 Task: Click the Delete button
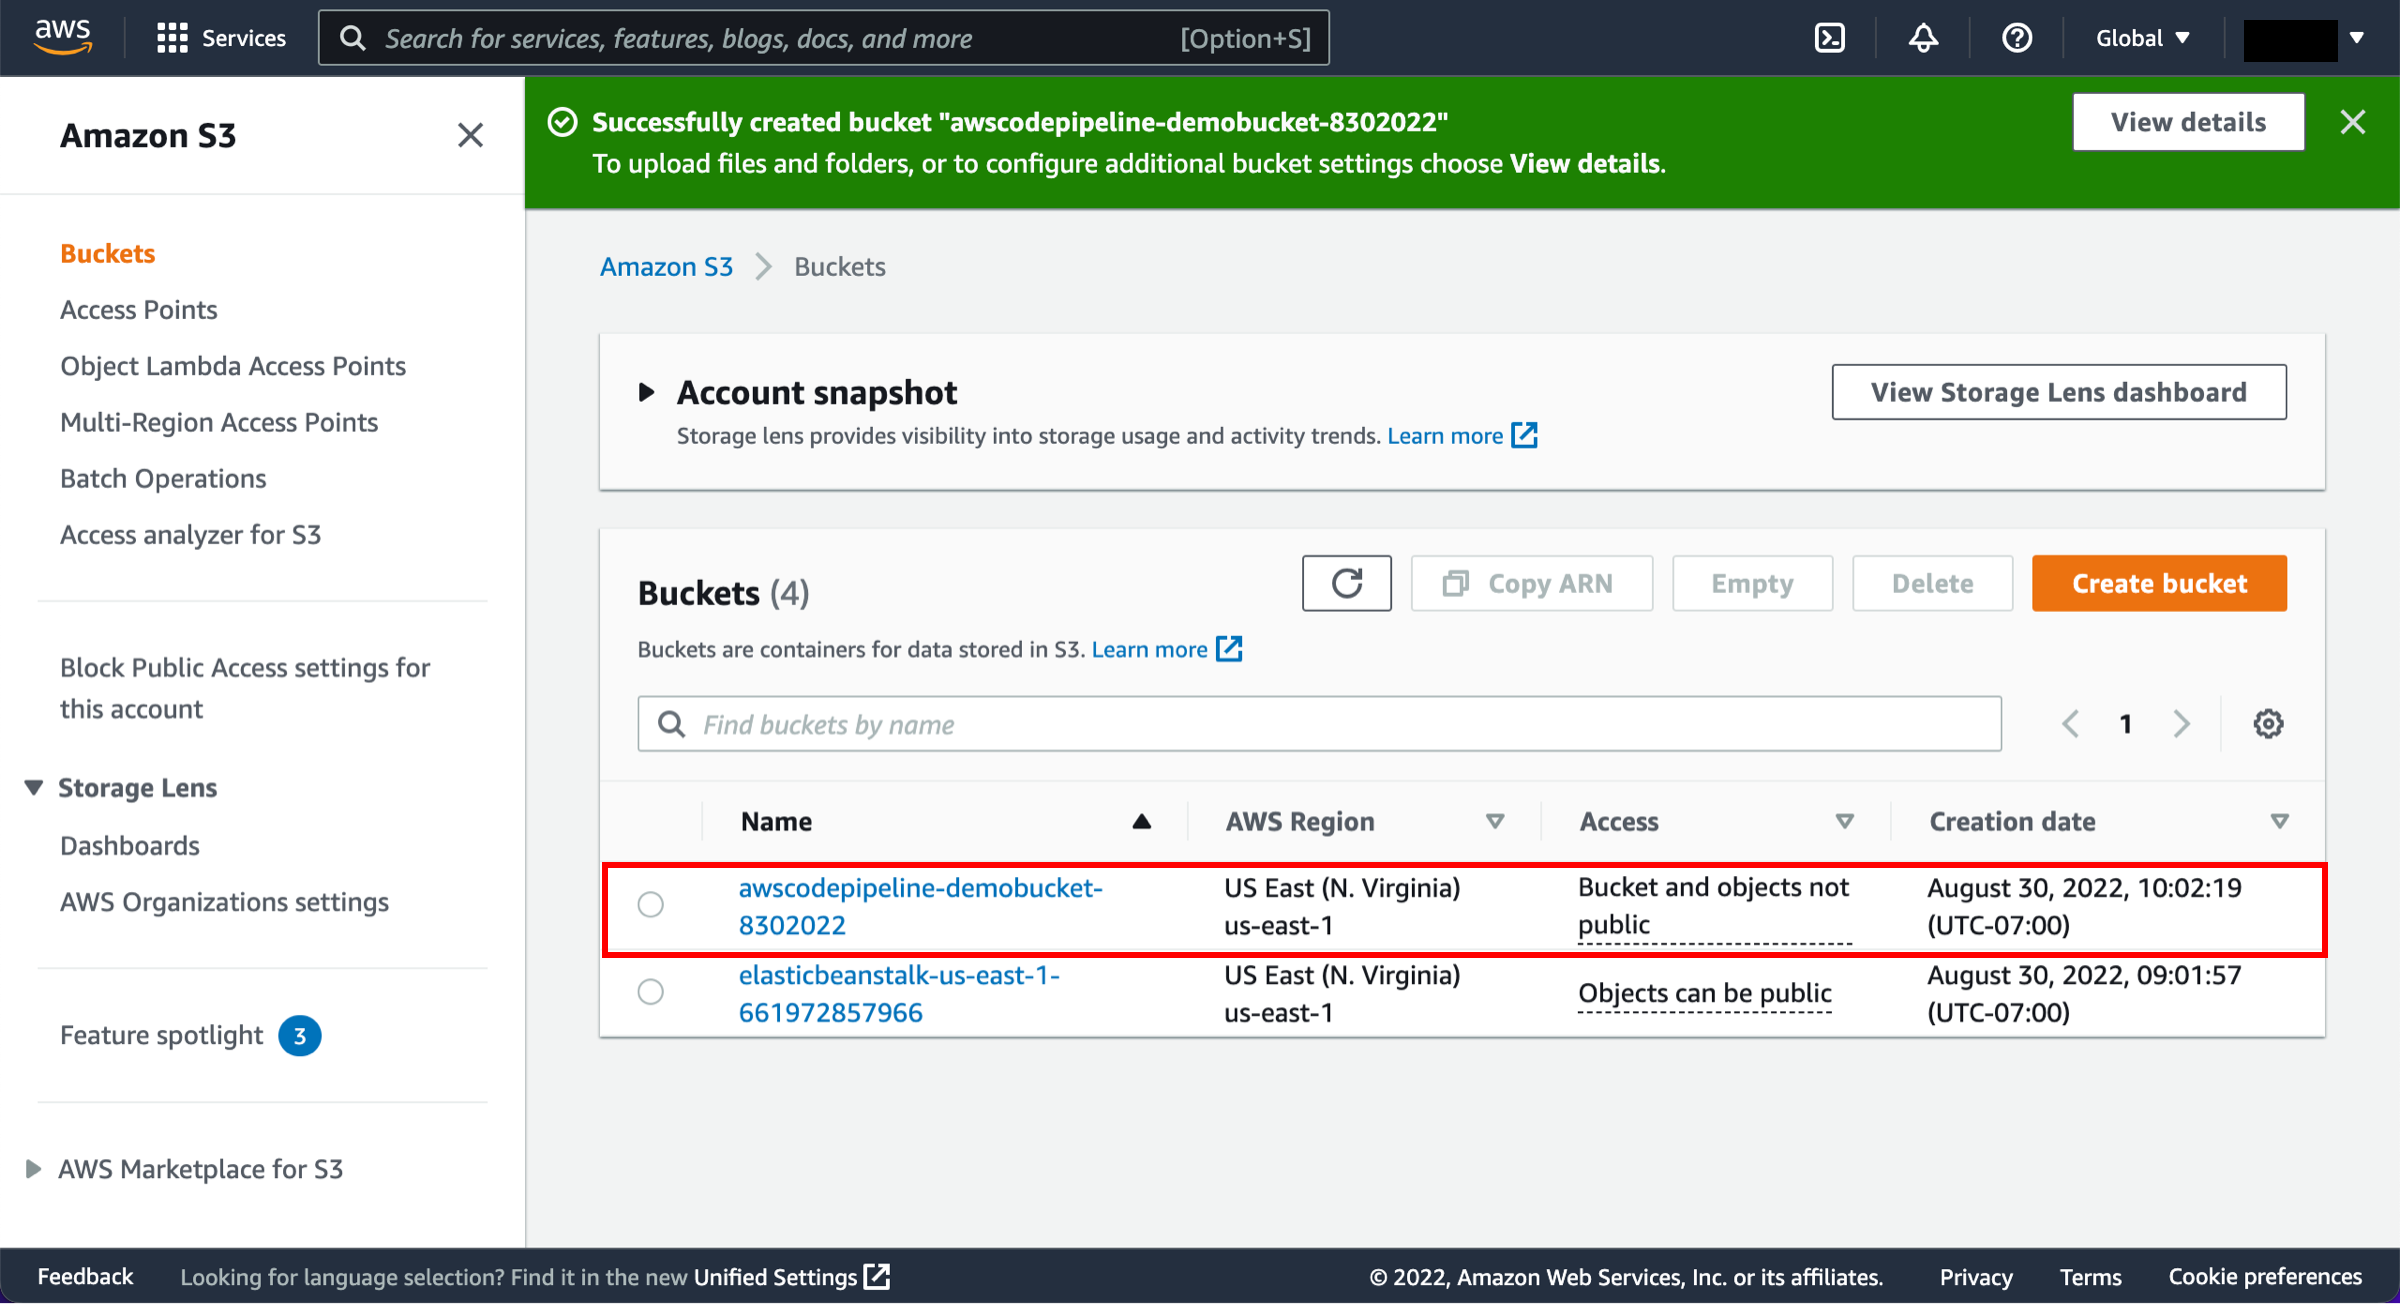[1932, 583]
